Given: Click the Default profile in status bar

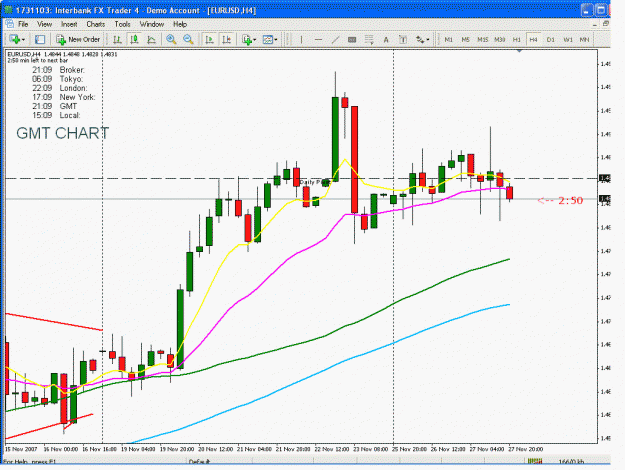Looking at the screenshot, I should tap(199, 461).
